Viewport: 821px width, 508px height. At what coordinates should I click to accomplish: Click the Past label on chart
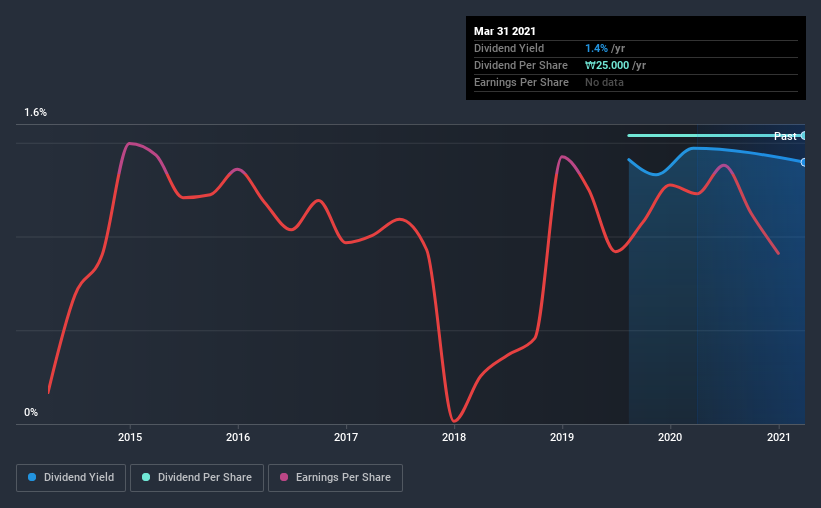[x=785, y=136]
